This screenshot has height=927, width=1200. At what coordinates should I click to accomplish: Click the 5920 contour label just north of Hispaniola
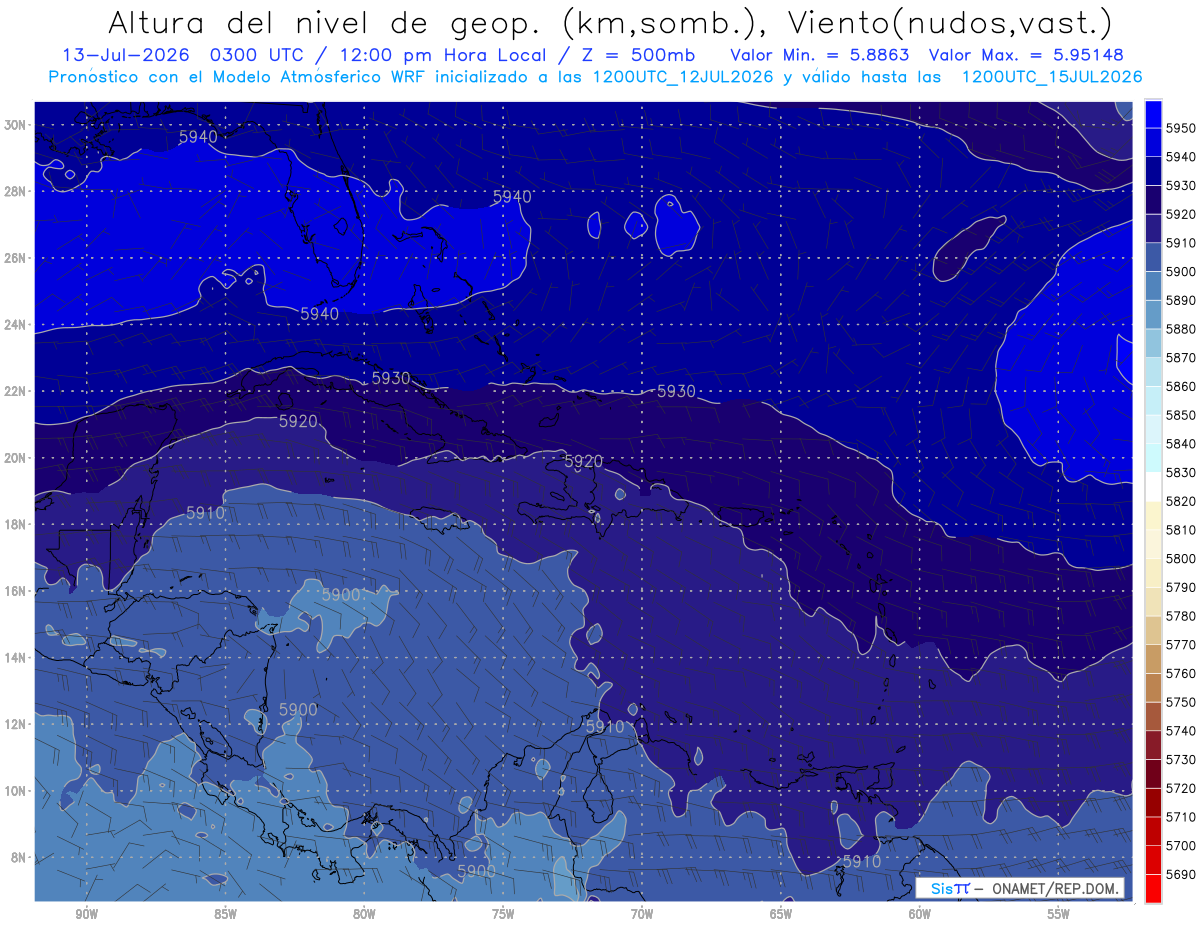click(x=584, y=461)
